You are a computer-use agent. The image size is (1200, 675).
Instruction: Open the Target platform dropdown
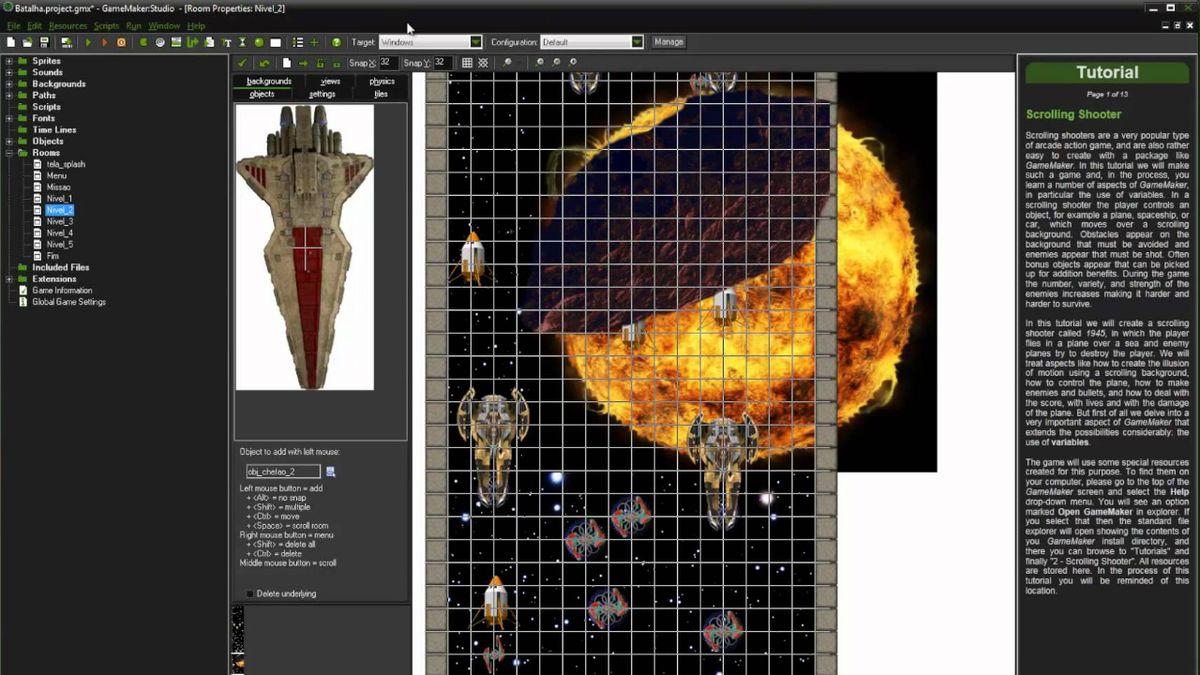coord(476,42)
